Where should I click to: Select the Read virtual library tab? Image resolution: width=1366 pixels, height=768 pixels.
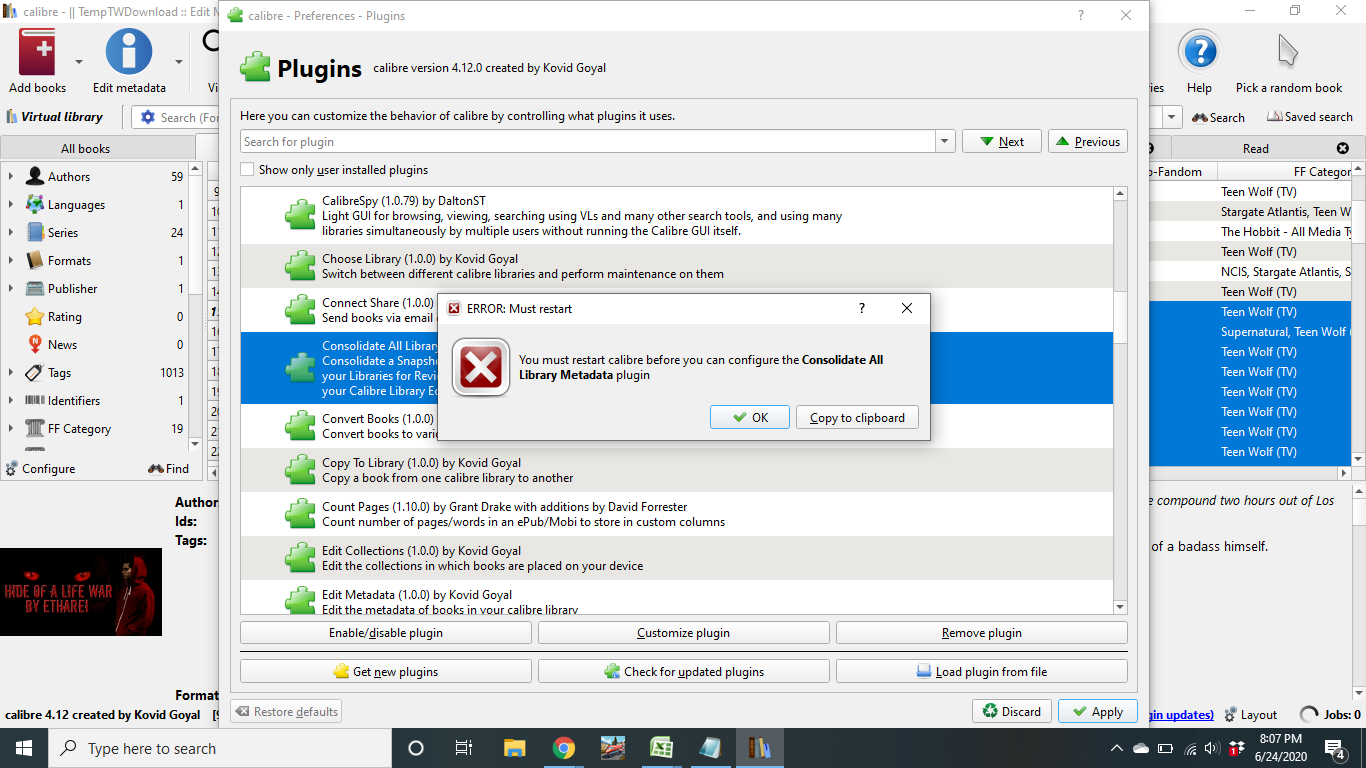pyautogui.click(x=1256, y=149)
